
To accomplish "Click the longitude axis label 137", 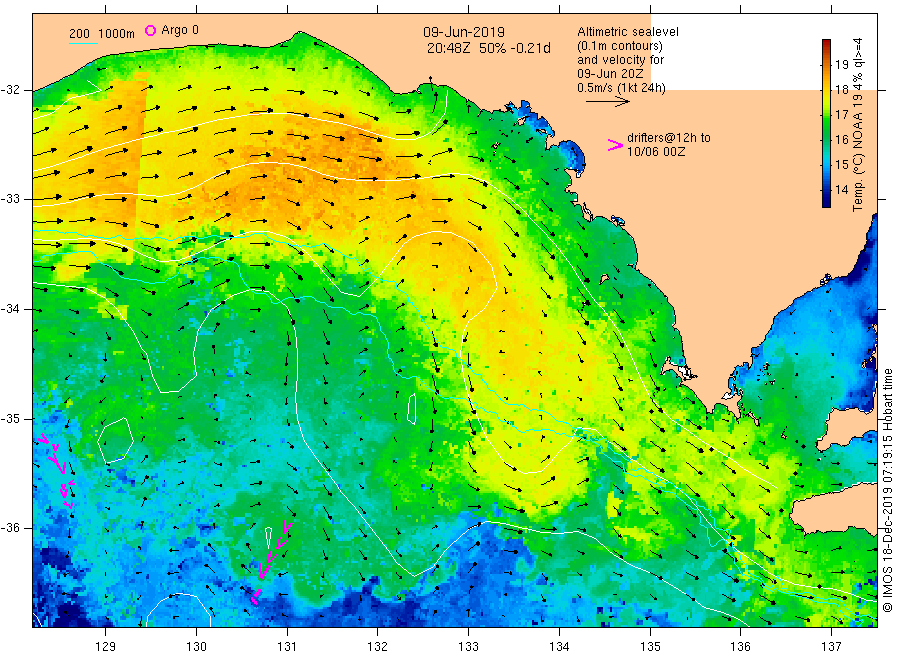I will click(831, 647).
